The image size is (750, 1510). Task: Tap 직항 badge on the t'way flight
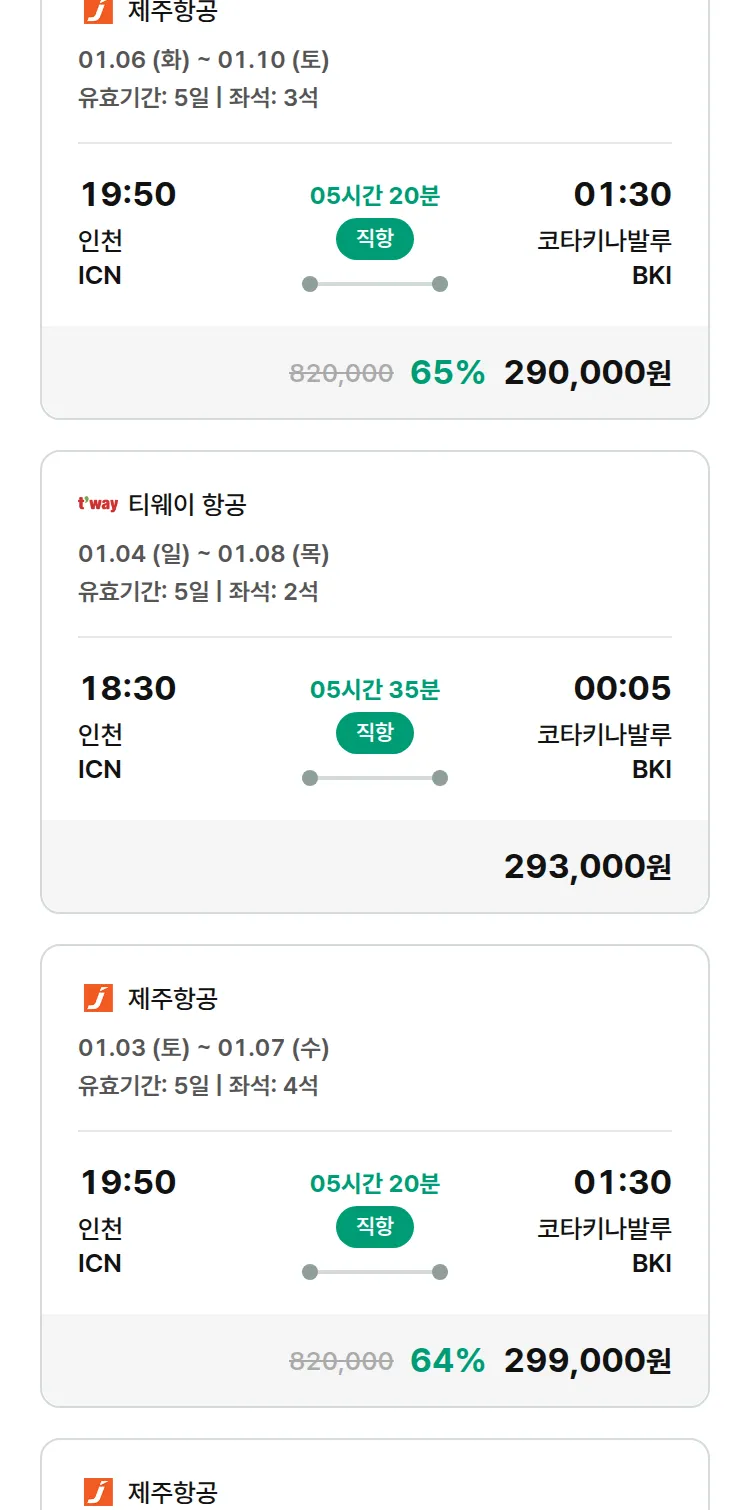click(374, 733)
